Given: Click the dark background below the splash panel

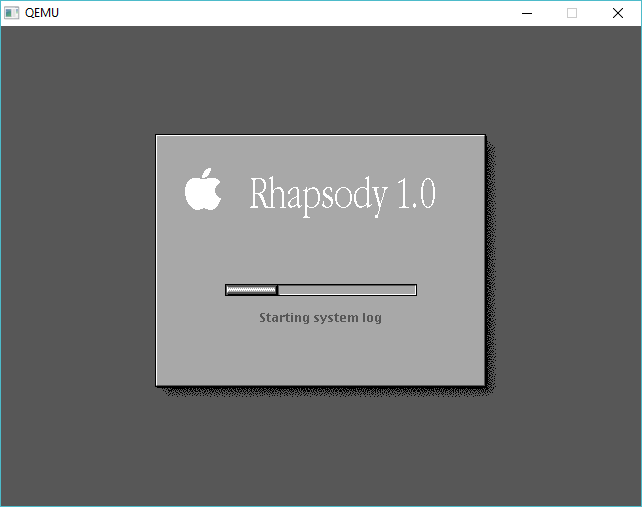Looking at the screenshot, I should coord(320,450).
